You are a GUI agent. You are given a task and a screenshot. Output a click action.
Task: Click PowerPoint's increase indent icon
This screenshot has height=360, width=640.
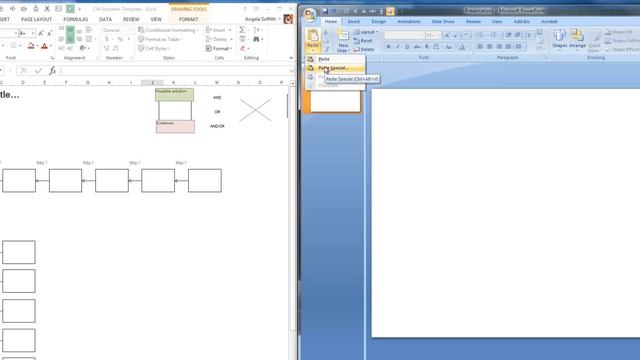coord(518,36)
